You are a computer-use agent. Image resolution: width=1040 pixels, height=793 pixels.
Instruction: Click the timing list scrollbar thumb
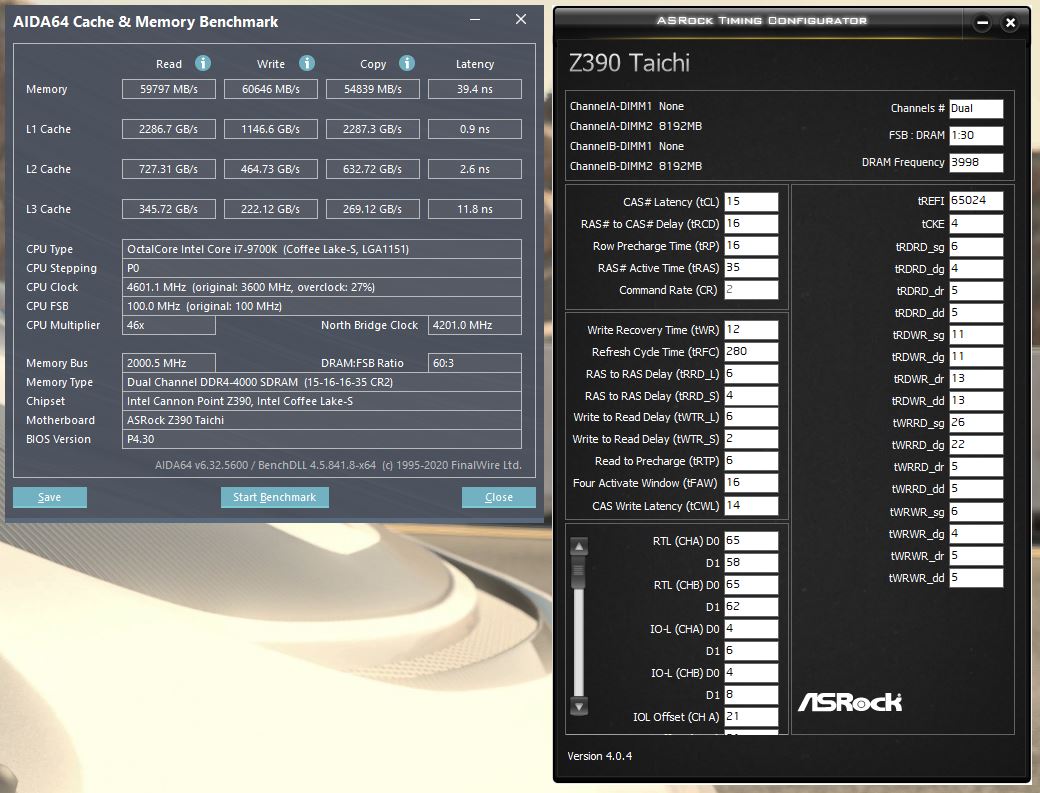coord(579,574)
